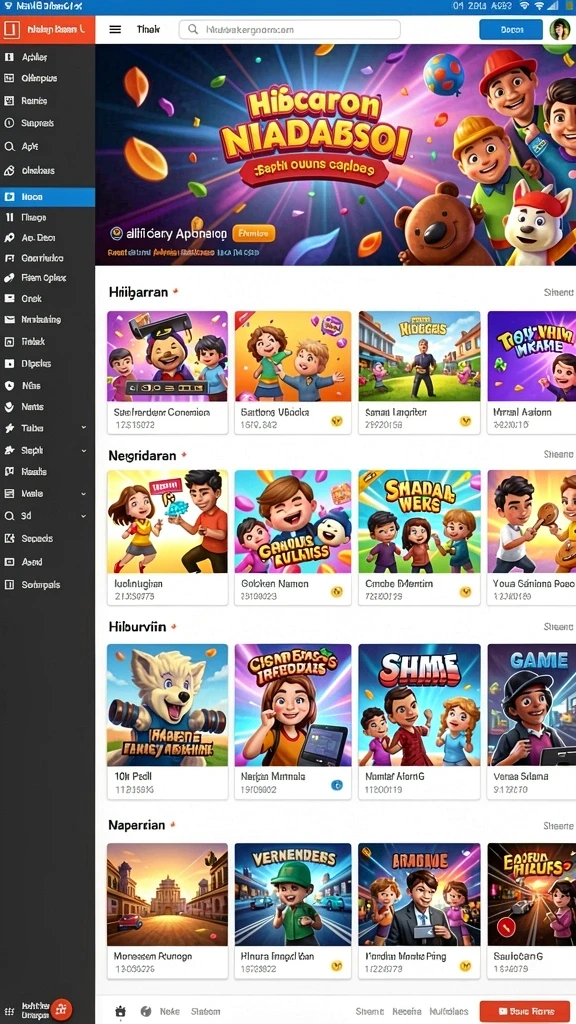The width and height of the screenshot is (576, 1024).
Task: Click the blue button in top bar
Action: pos(511,29)
